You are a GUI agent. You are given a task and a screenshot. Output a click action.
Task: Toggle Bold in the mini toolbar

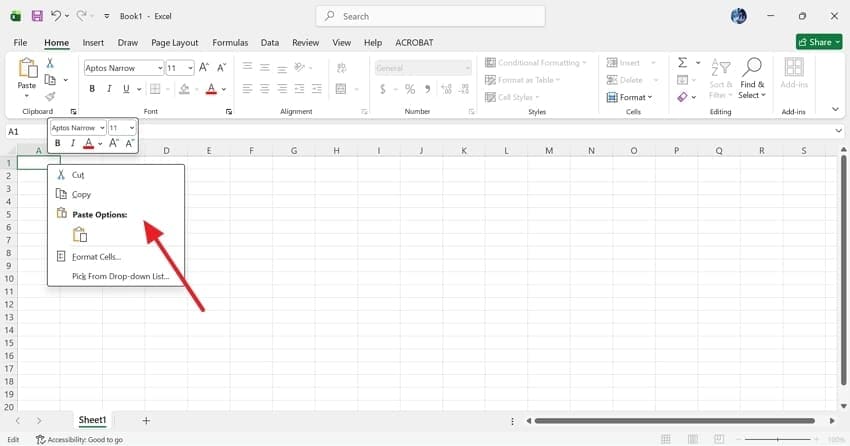coord(57,143)
